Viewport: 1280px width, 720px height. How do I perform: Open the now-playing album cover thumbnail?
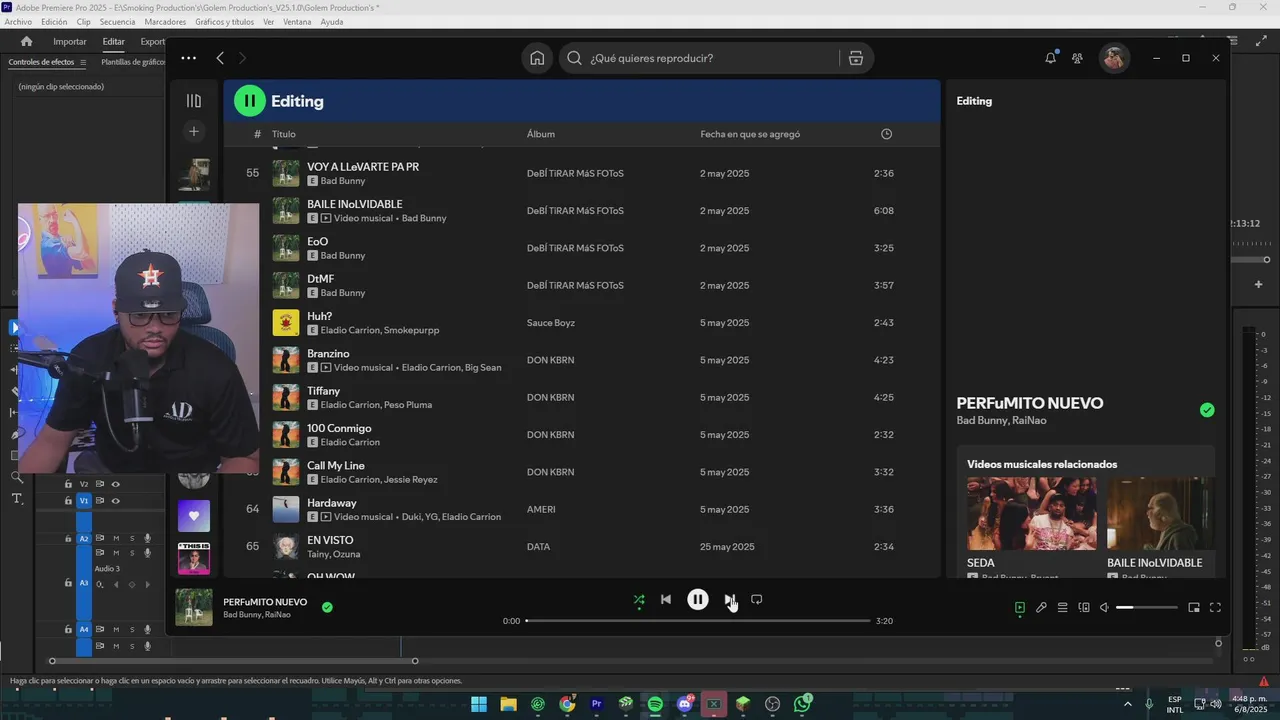194,607
